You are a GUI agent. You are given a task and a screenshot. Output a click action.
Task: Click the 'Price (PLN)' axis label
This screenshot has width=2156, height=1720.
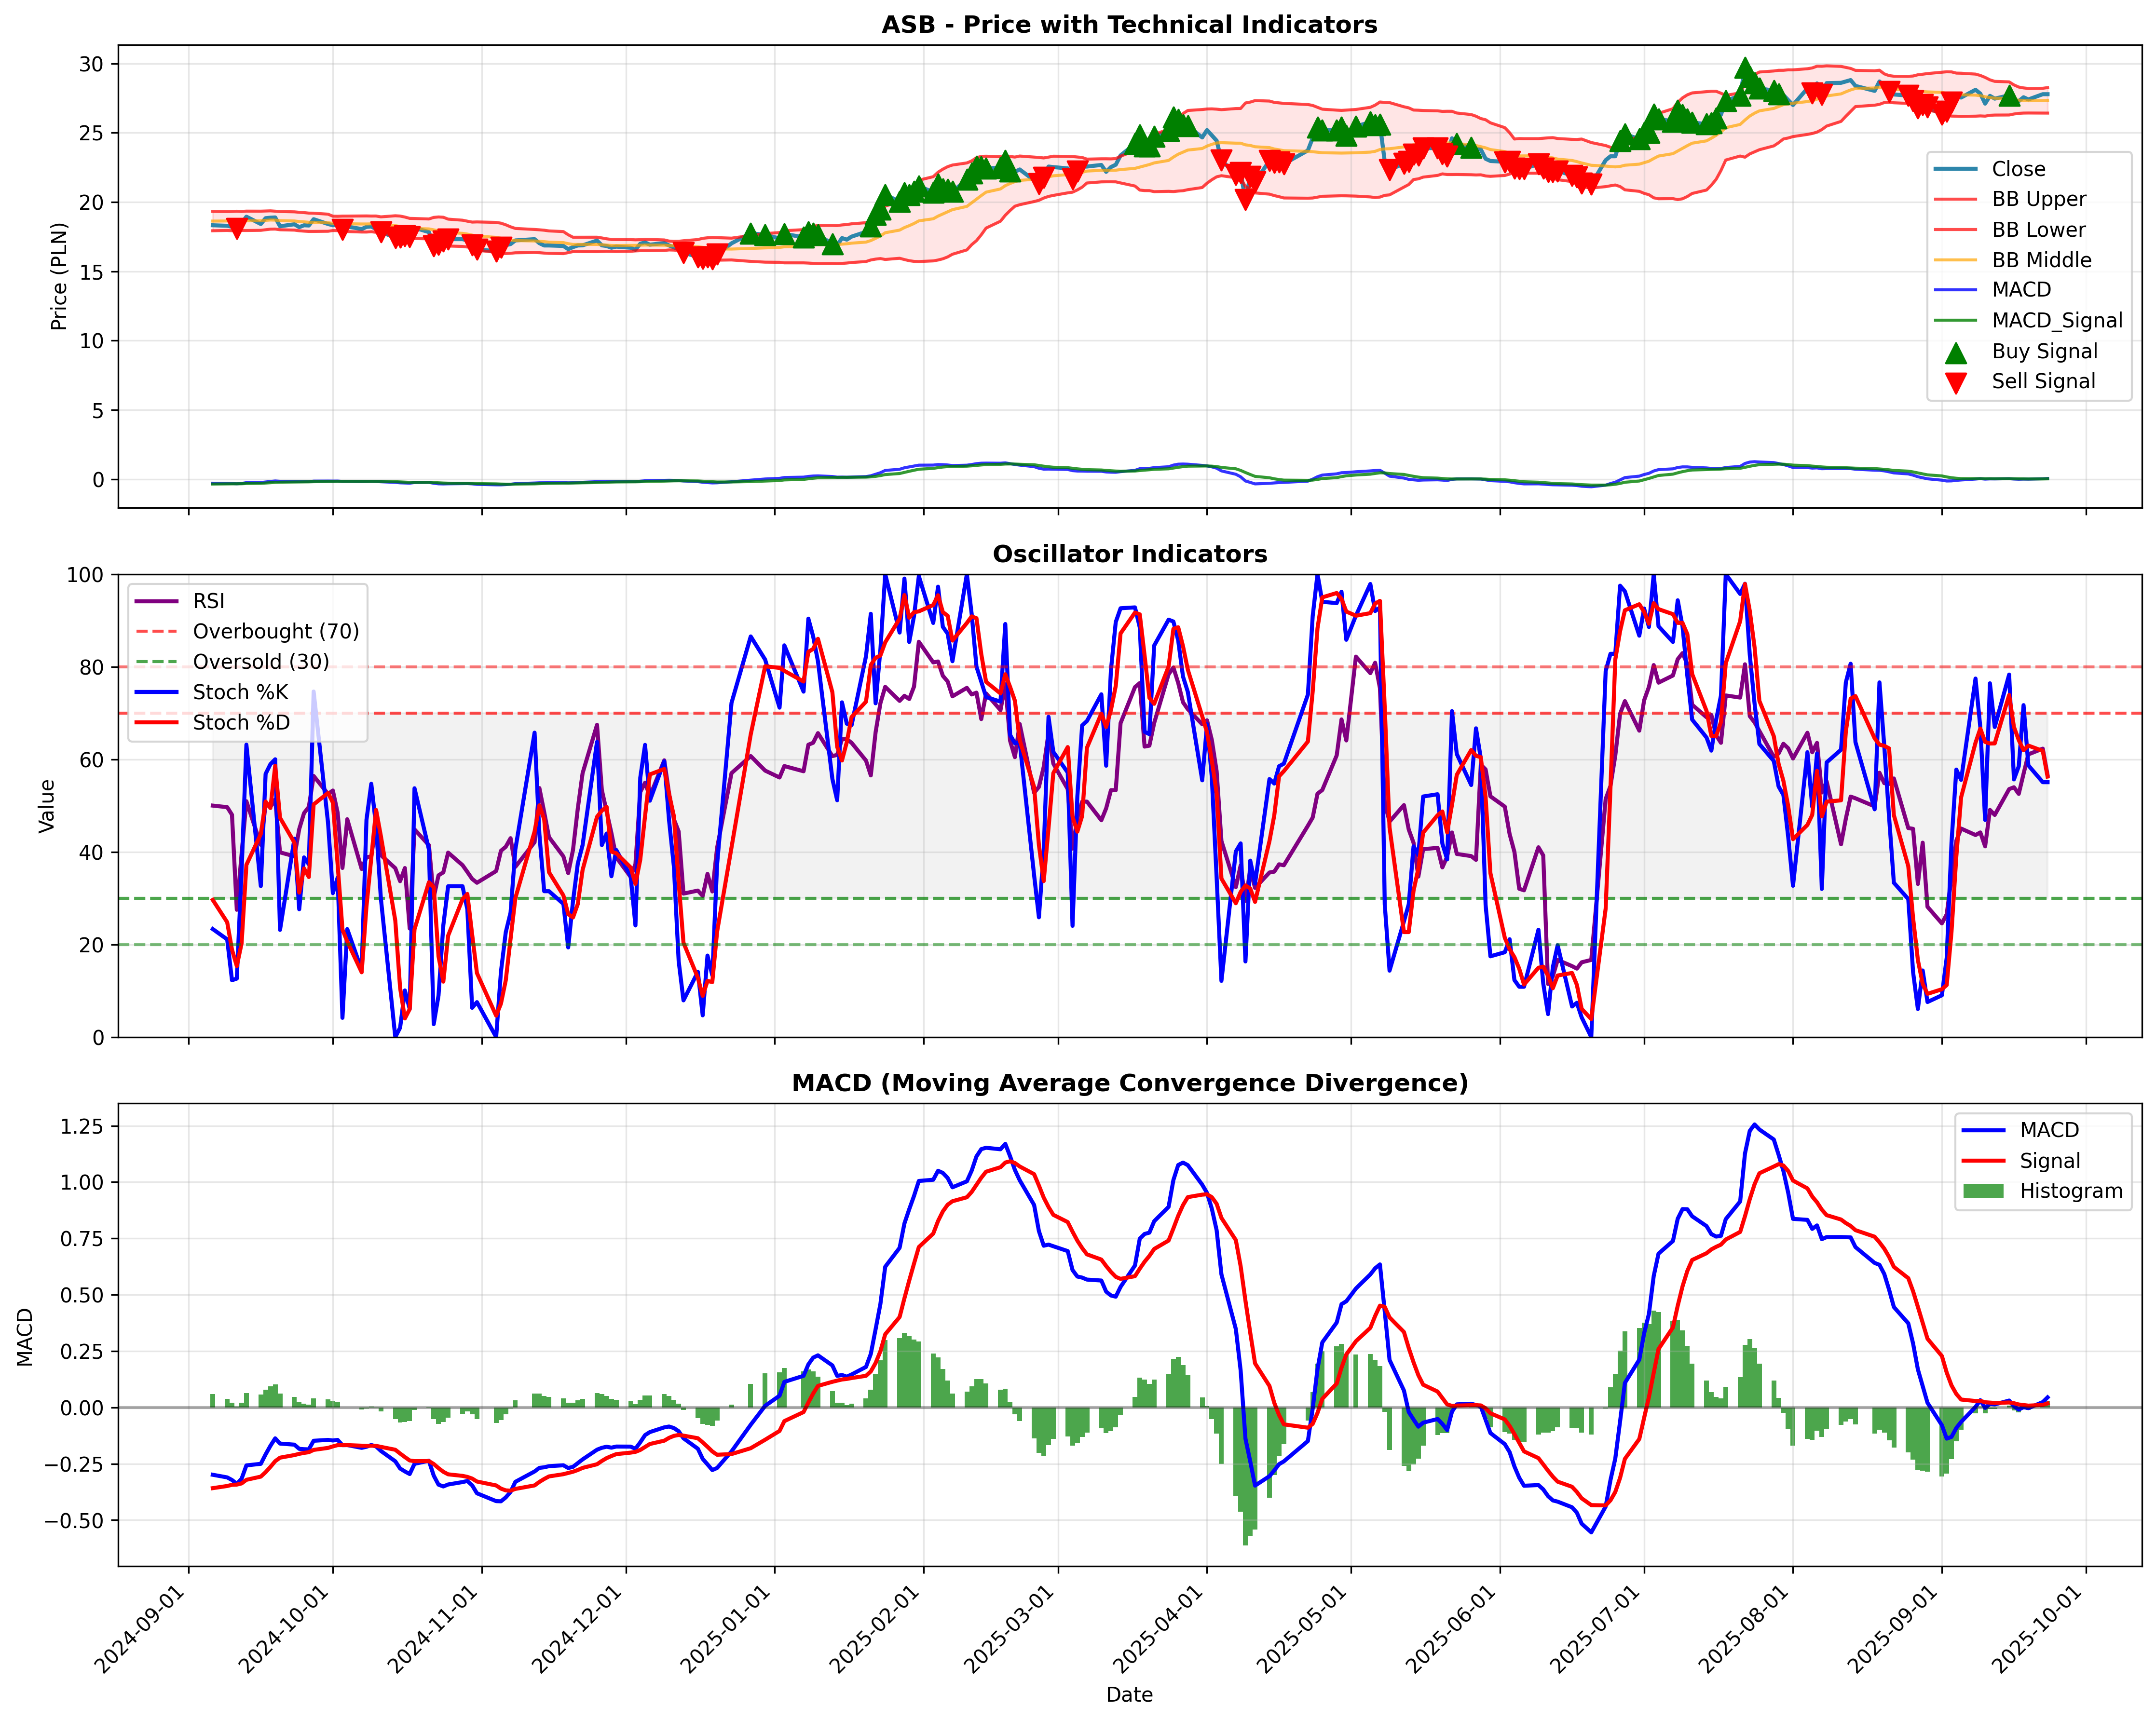coord(59,276)
